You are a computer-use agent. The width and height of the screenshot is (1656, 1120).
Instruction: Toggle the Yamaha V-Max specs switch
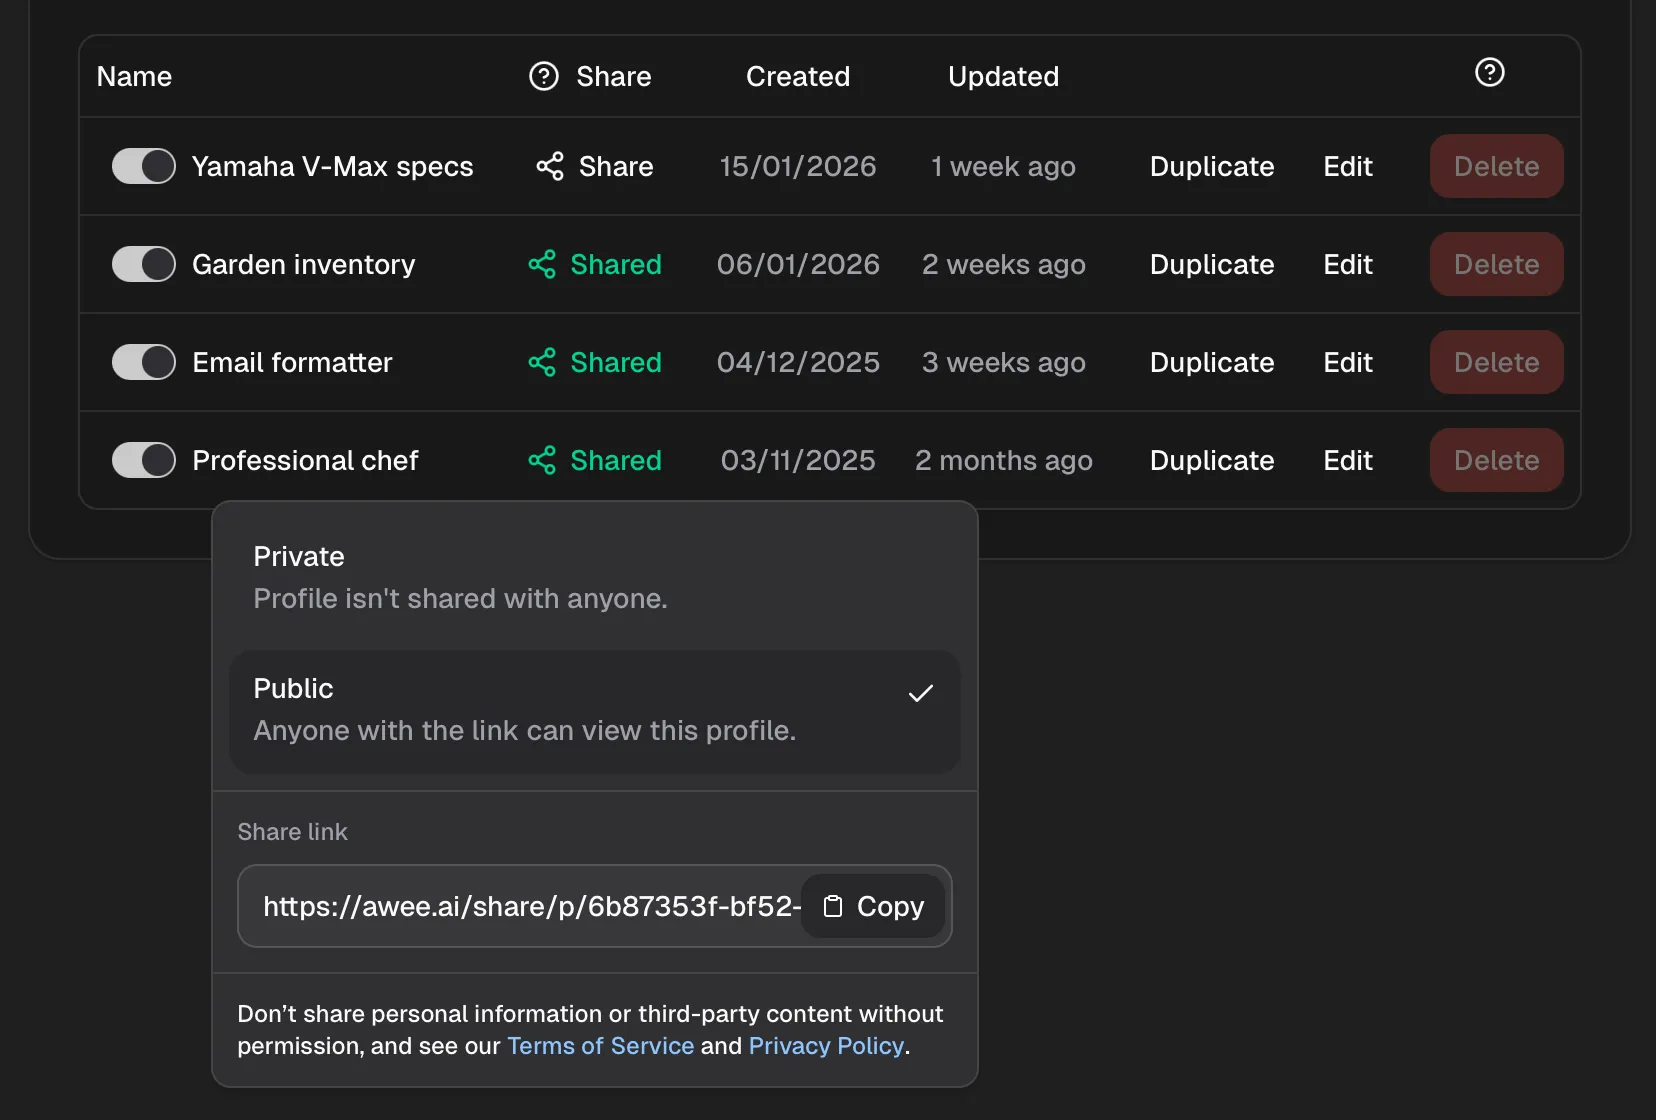click(x=143, y=166)
